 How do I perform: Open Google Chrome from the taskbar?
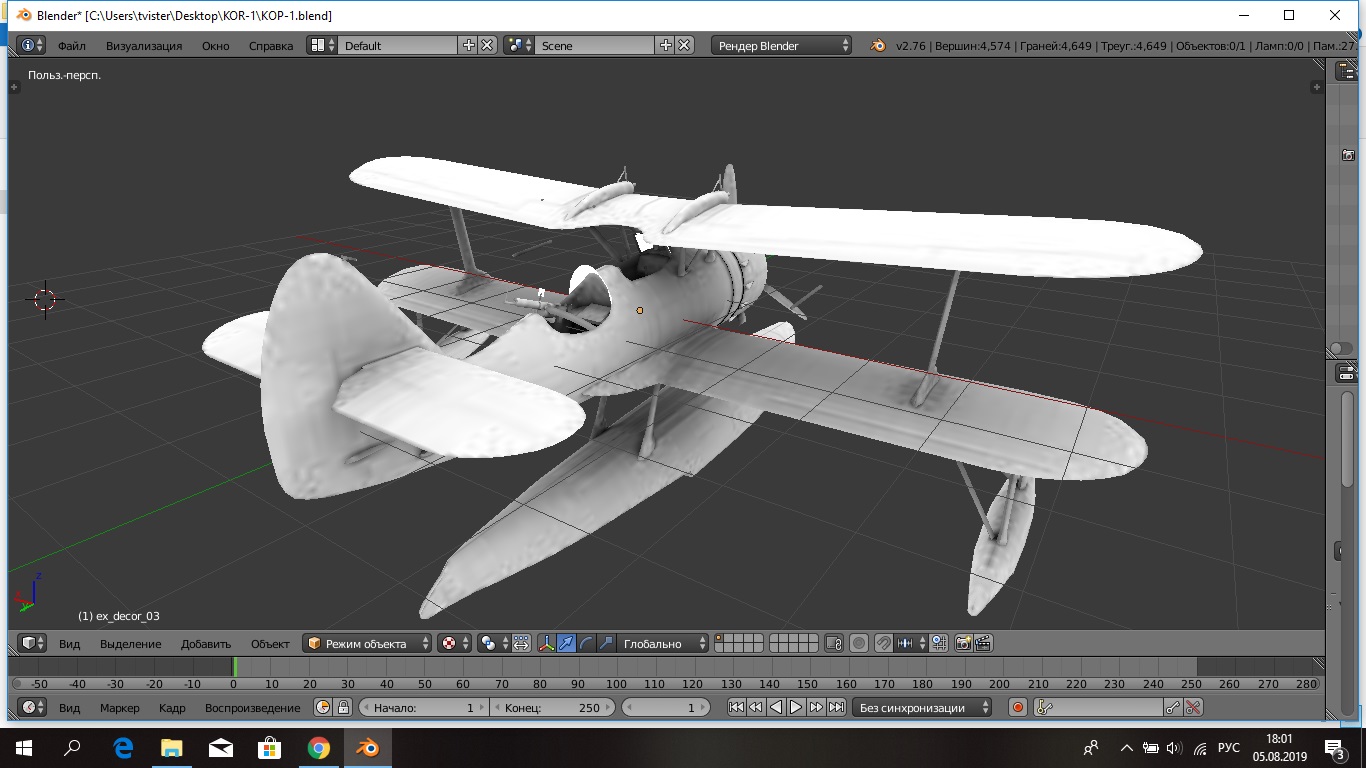point(318,748)
